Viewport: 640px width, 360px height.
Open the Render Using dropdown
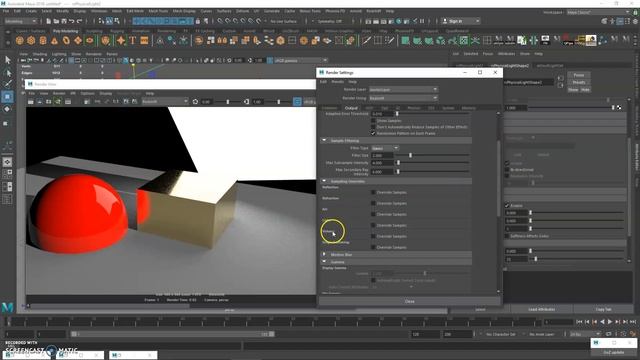403,98
